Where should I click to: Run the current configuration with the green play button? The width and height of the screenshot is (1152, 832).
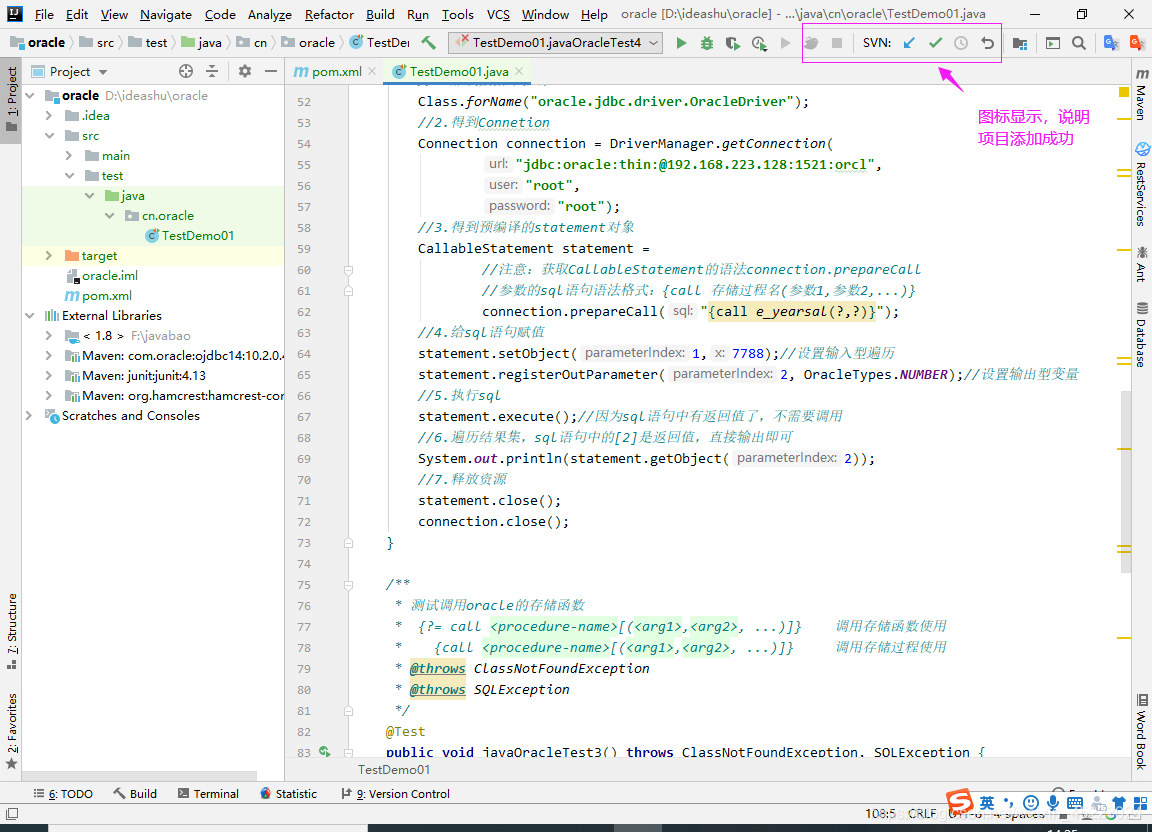[681, 43]
